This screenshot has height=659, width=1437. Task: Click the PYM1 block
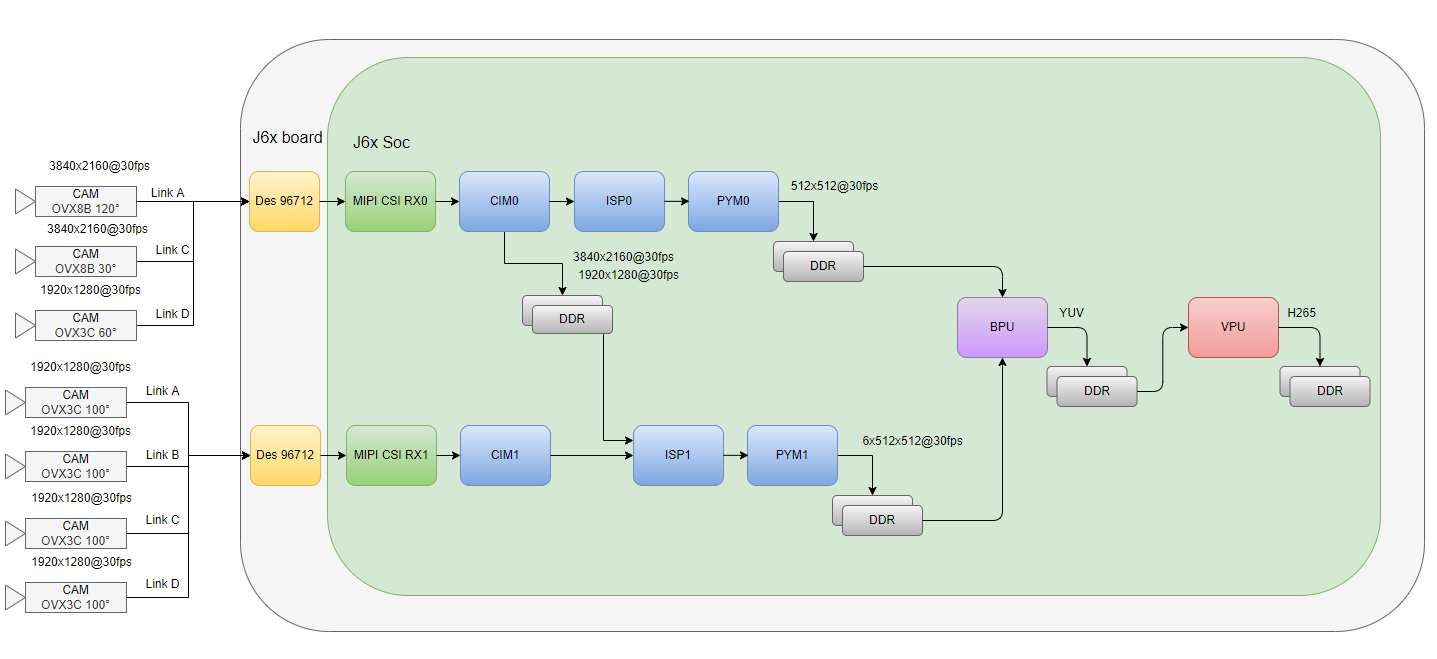pos(792,455)
